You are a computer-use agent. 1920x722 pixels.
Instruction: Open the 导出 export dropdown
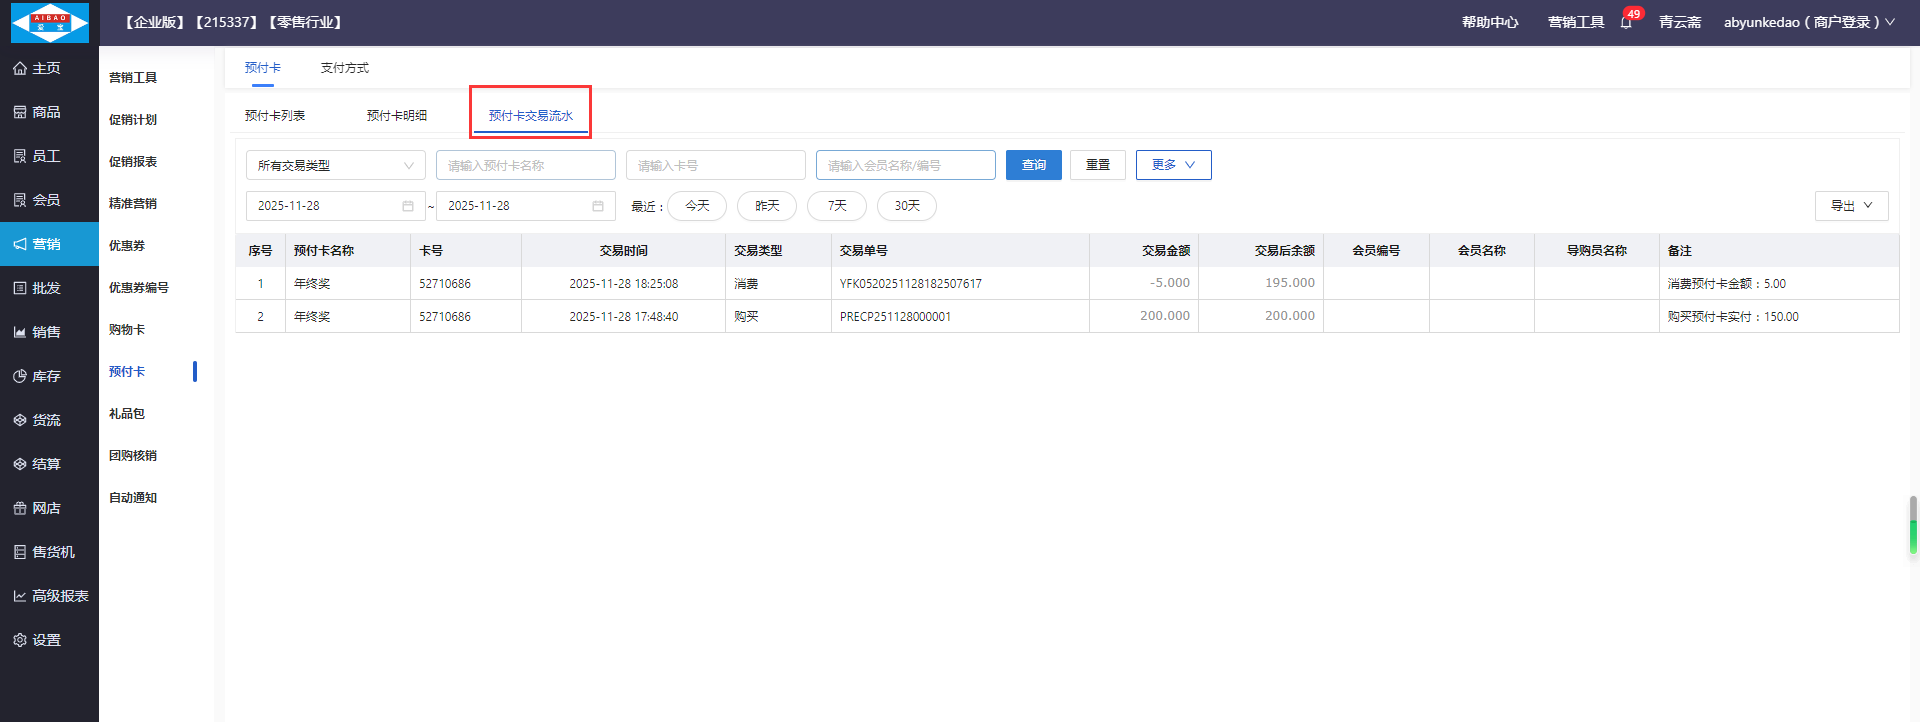tap(1851, 206)
